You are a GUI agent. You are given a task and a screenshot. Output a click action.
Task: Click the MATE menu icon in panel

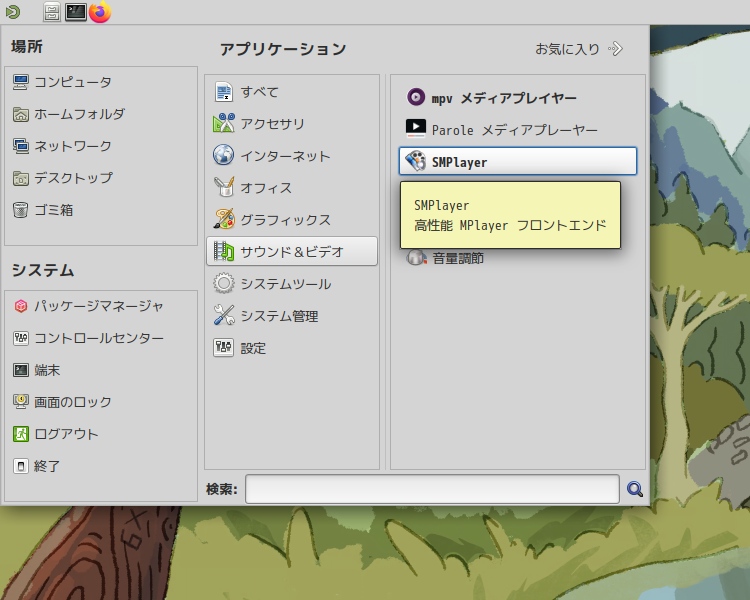13,11
